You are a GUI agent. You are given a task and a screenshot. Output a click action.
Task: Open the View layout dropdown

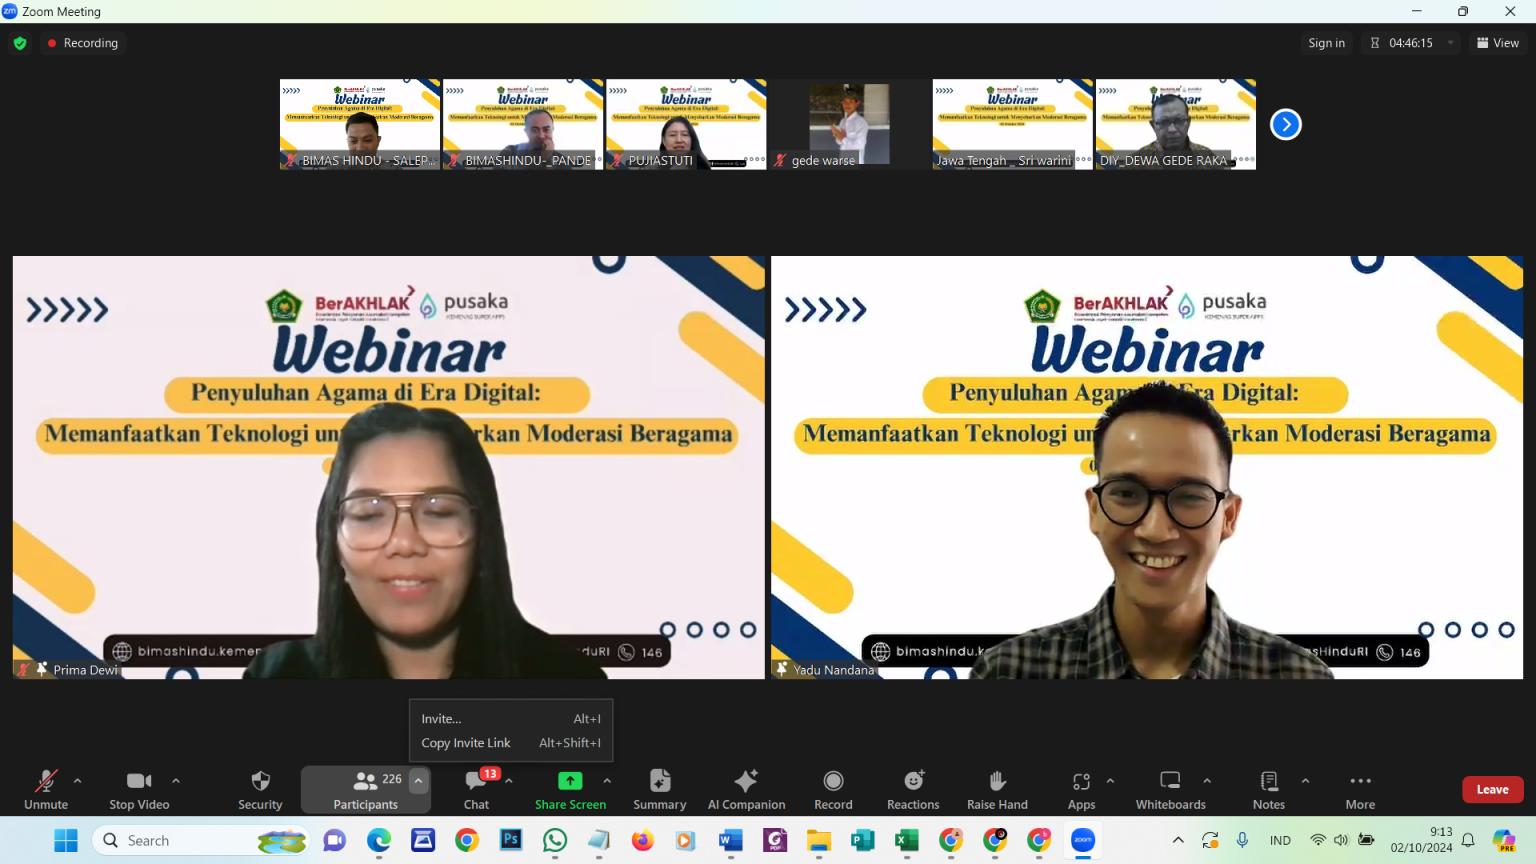pos(1497,43)
